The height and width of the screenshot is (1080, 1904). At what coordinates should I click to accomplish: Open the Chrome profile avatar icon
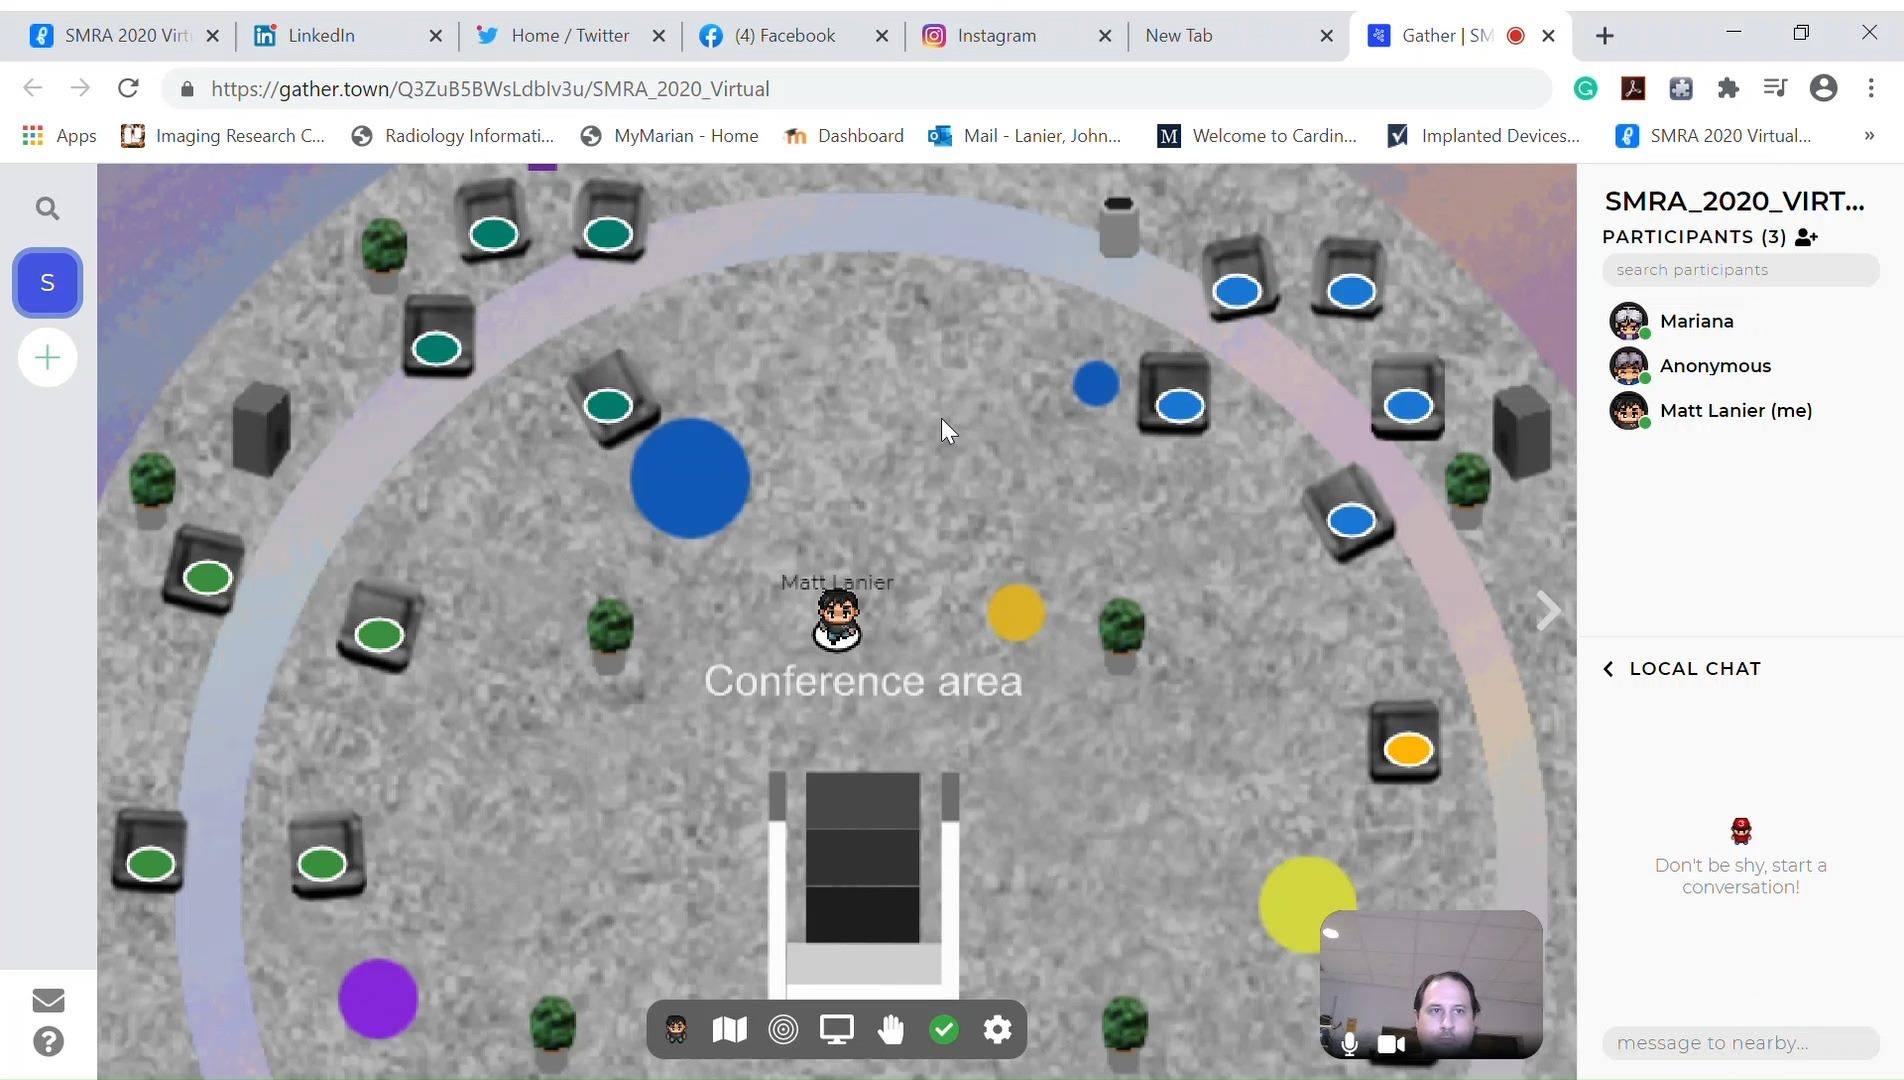[1823, 88]
